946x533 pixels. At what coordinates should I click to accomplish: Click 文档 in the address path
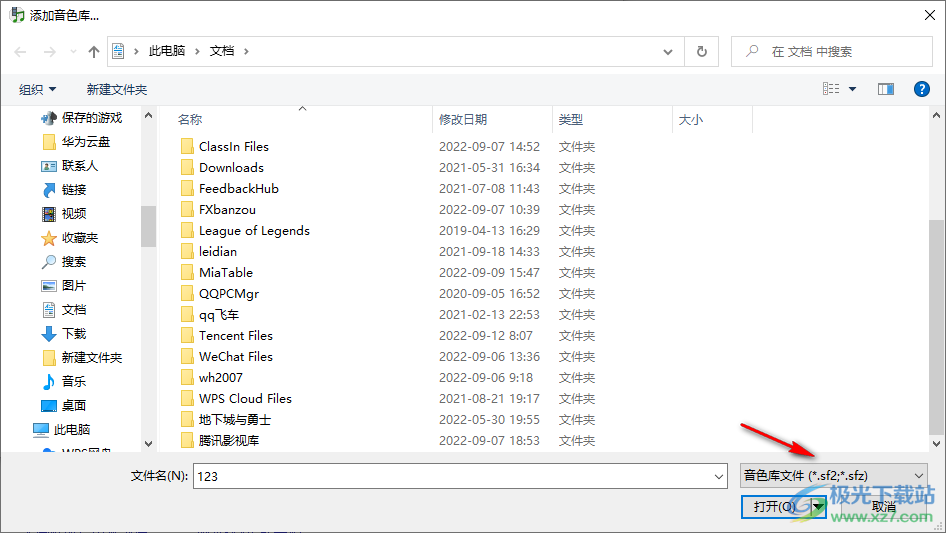[x=221, y=51]
